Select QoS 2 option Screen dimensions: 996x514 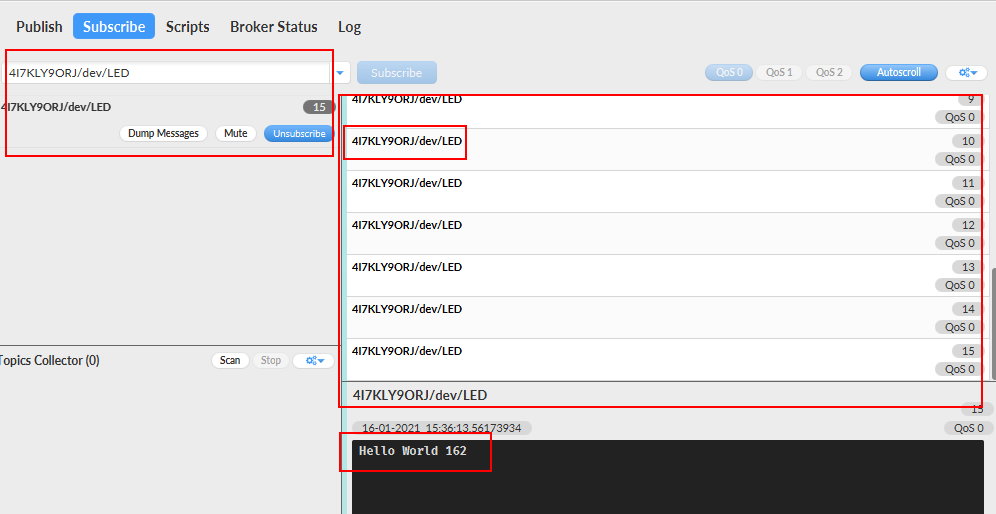click(x=829, y=73)
